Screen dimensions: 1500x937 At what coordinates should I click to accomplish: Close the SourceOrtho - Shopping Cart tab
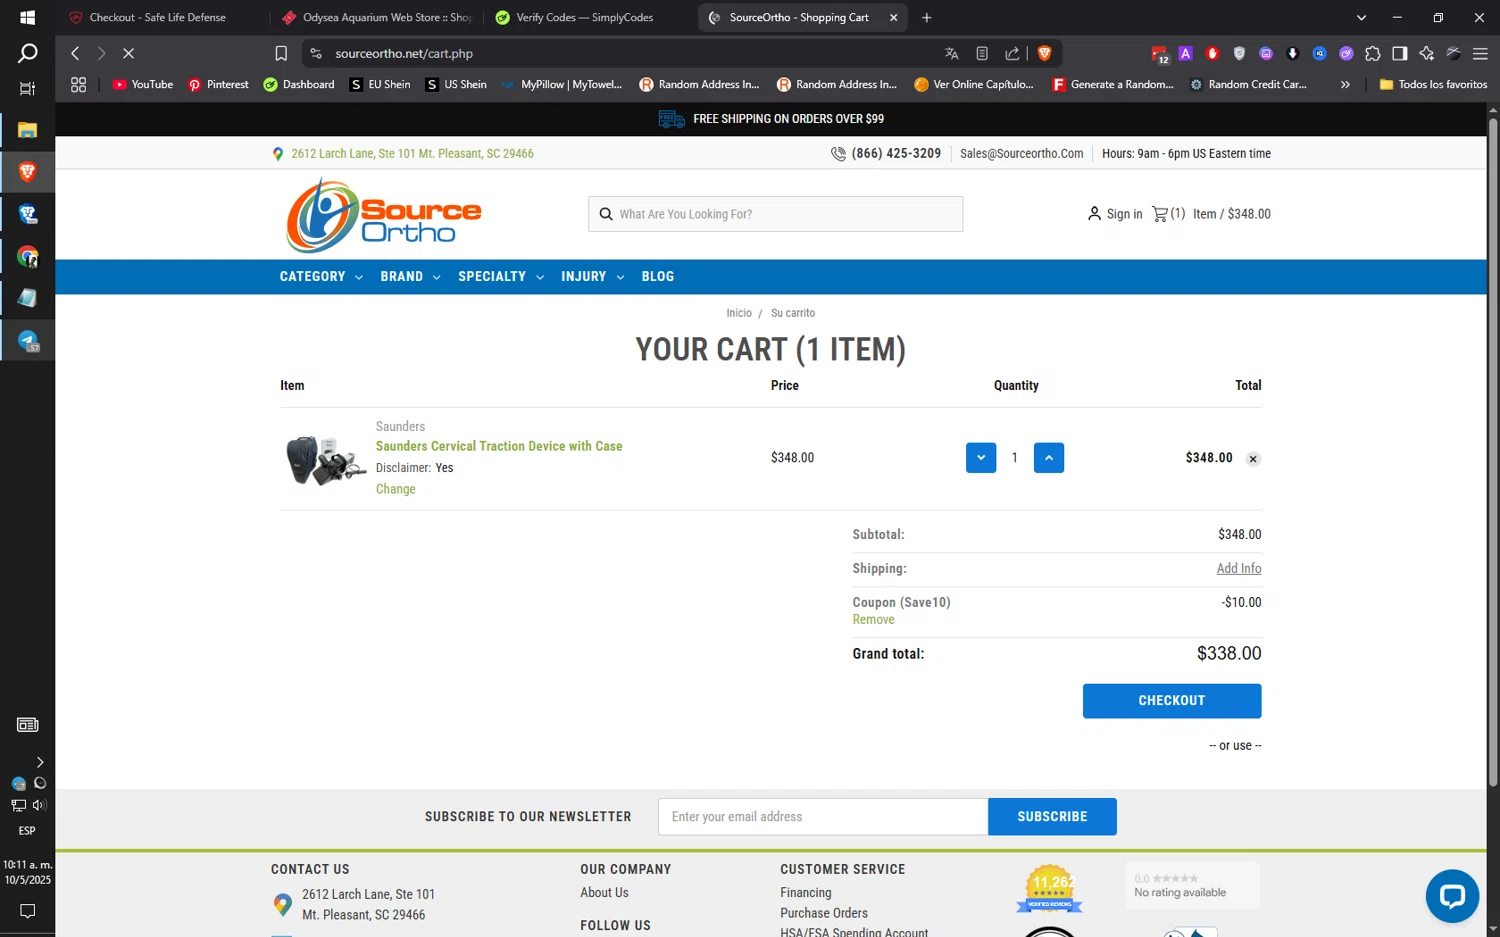[x=893, y=17]
